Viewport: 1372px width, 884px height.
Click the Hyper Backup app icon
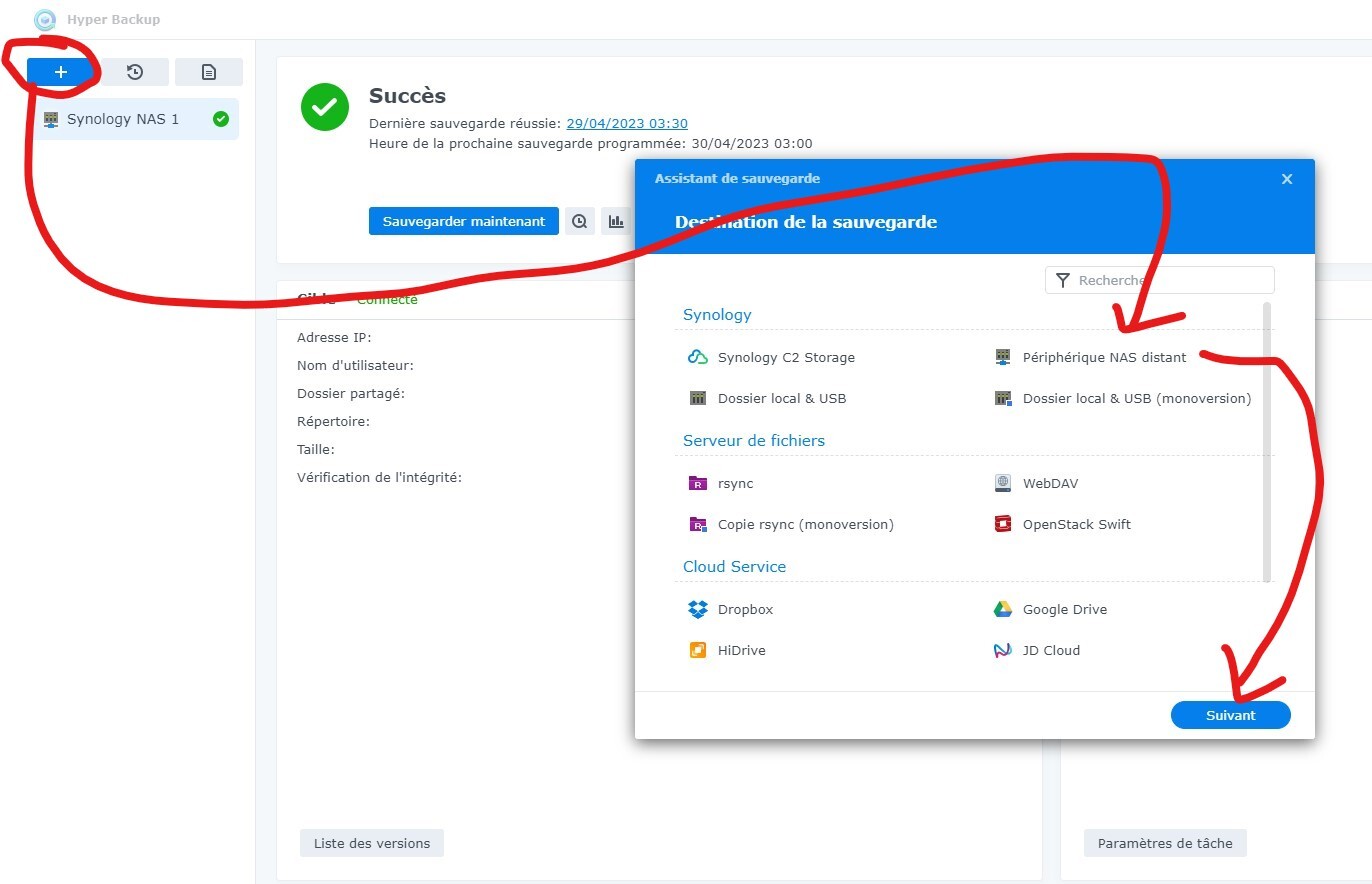point(45,19)
